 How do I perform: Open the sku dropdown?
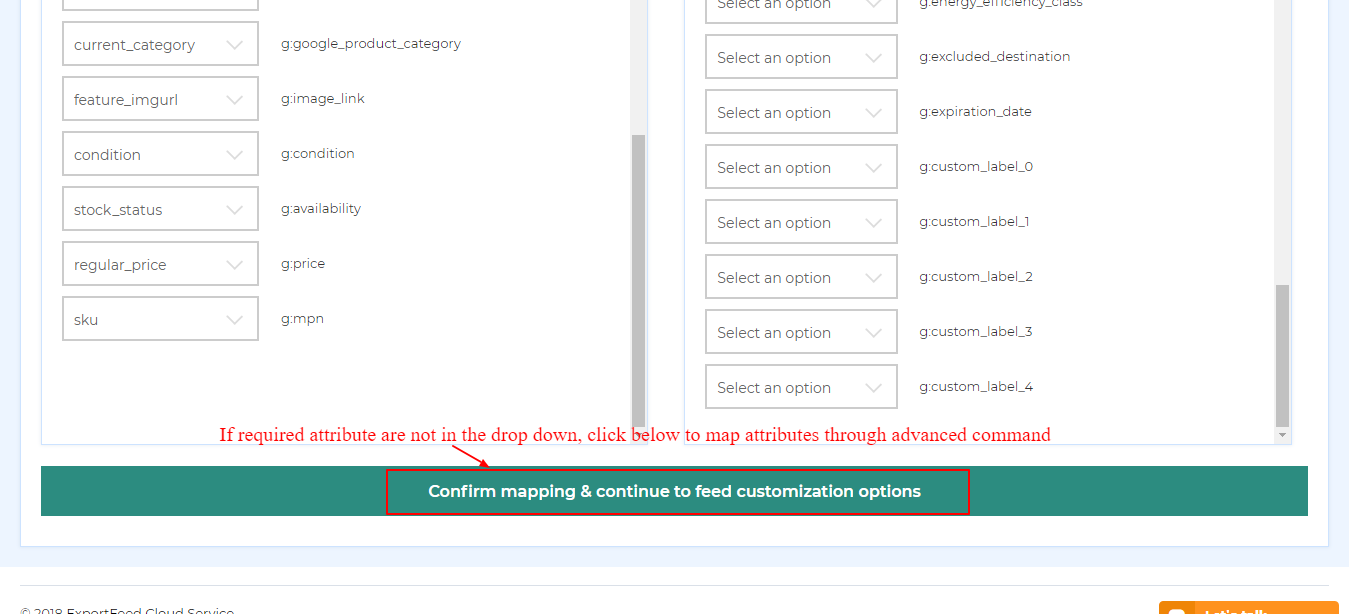(x=160, y=319)
